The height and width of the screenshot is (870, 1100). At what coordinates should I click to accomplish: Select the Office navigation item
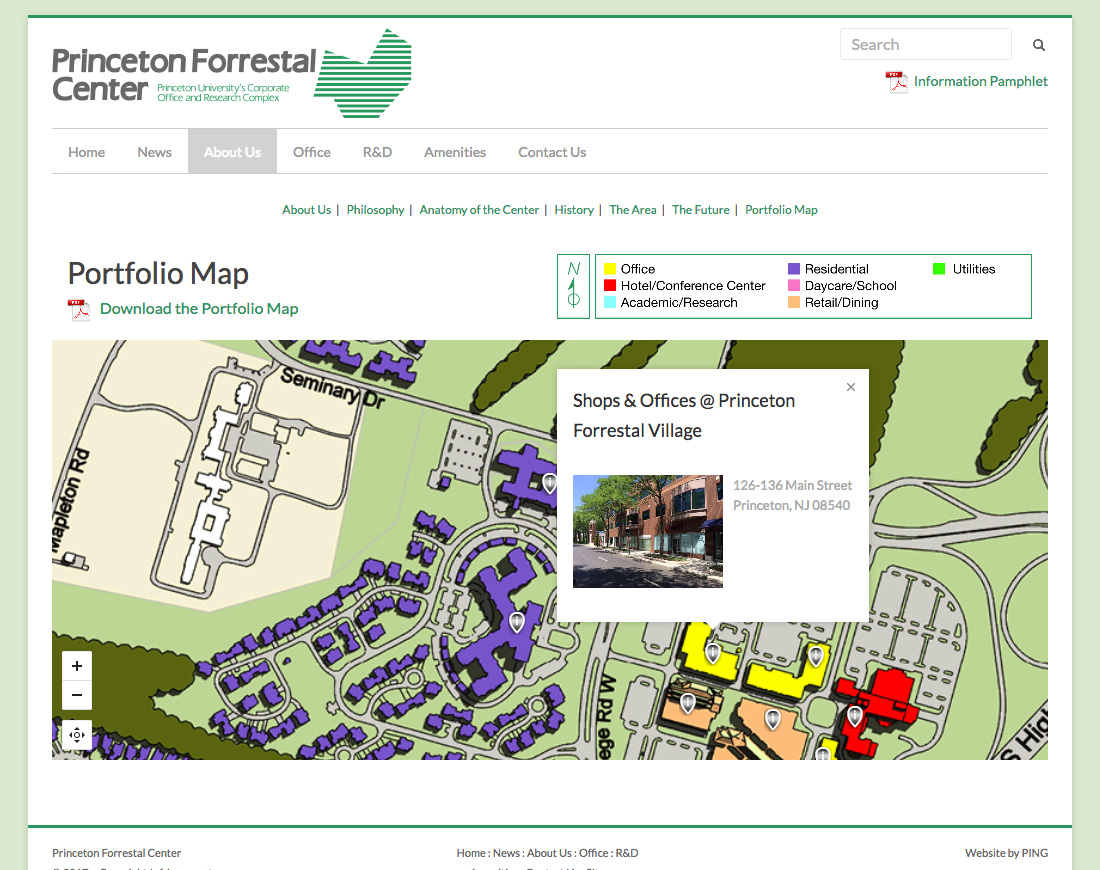[312, 152]
